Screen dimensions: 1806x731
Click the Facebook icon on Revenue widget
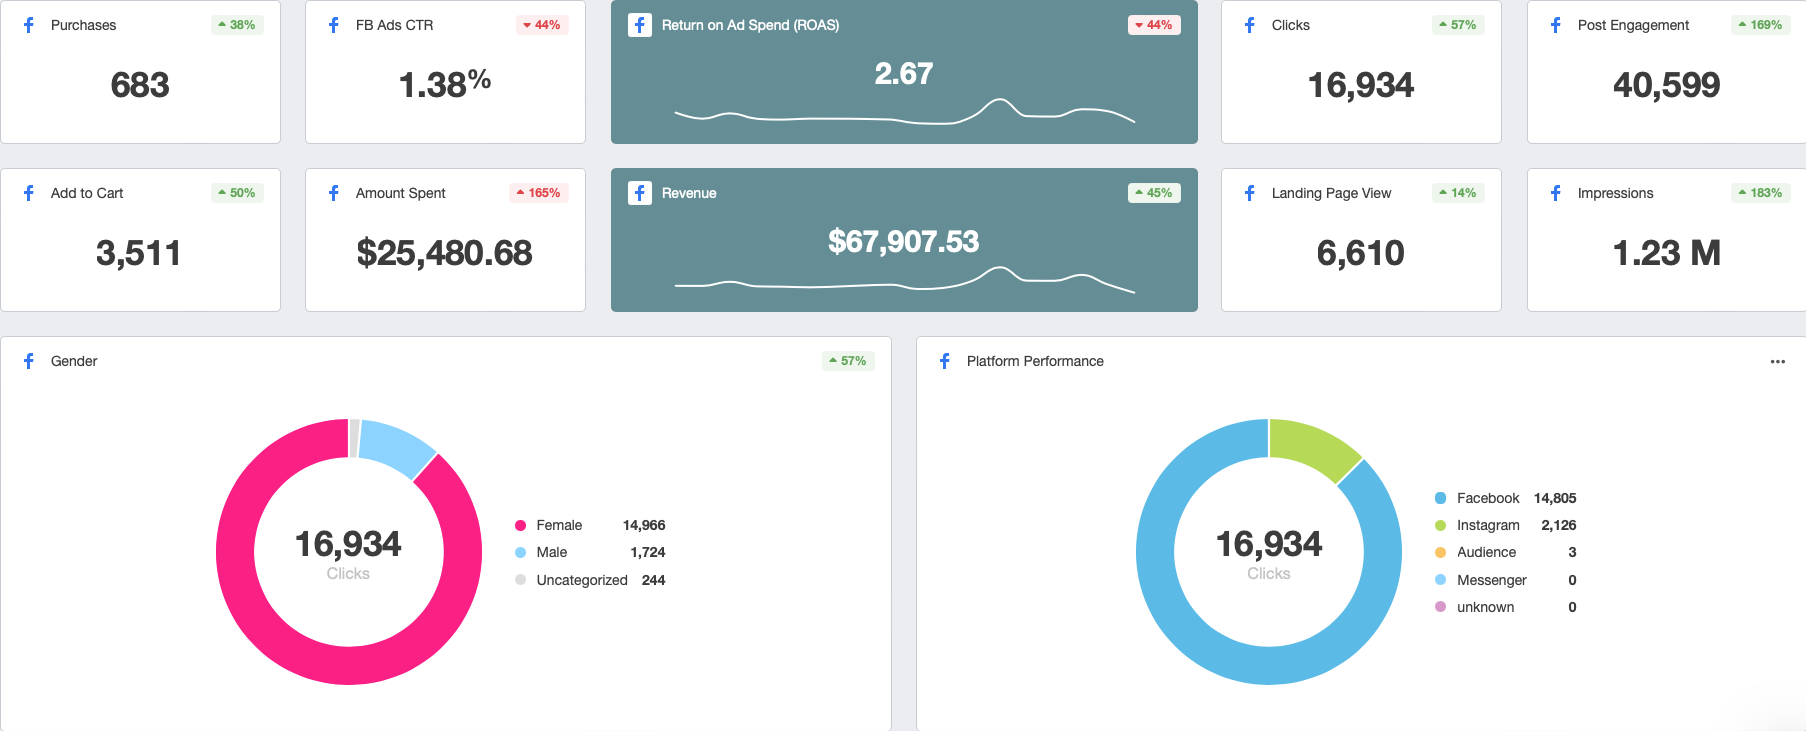click(x=640, y=193)
